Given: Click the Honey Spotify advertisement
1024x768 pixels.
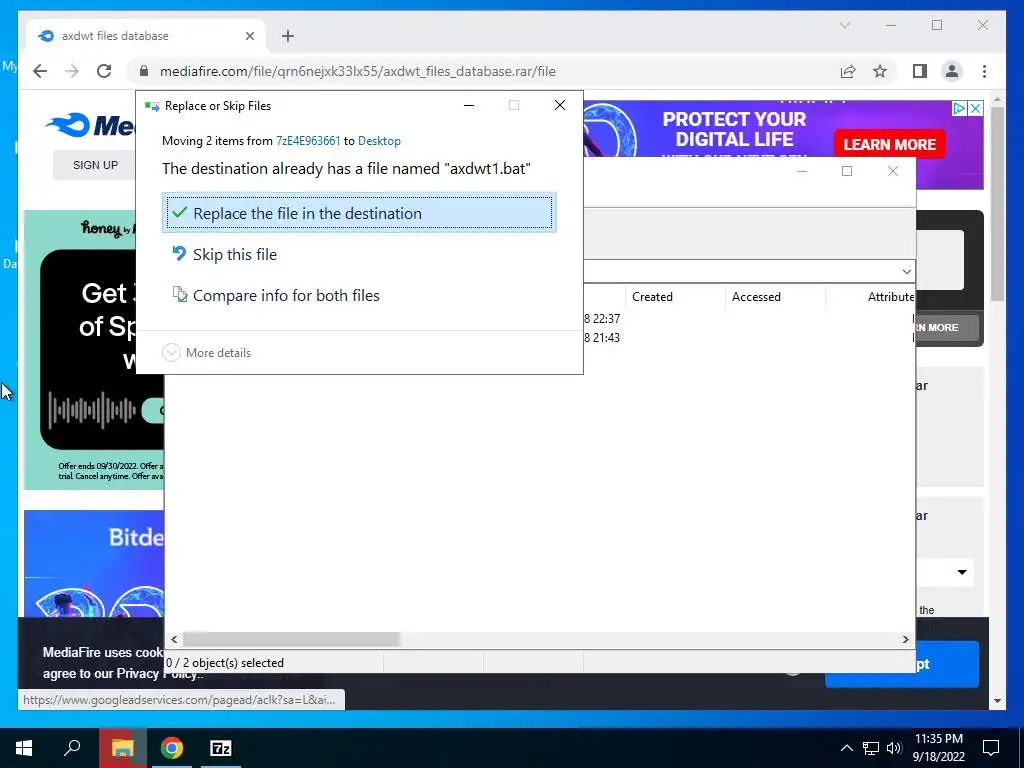Looking at the screenshot, I should coord(93,349).
